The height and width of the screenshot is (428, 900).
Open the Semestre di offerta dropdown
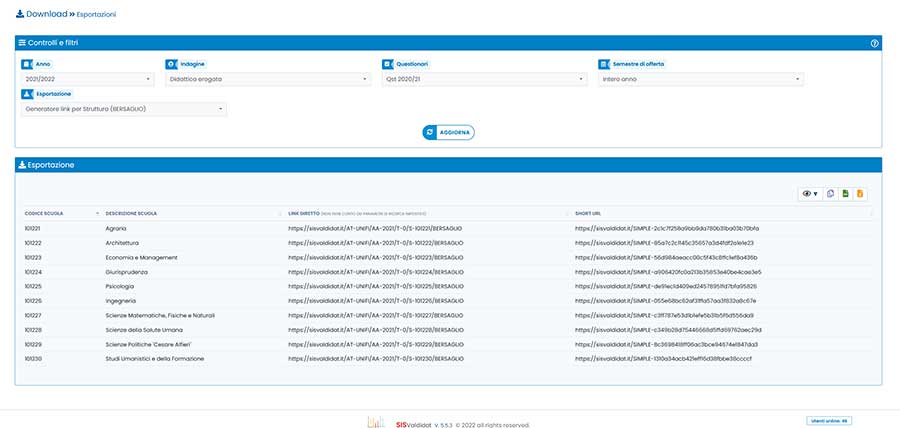700,78
